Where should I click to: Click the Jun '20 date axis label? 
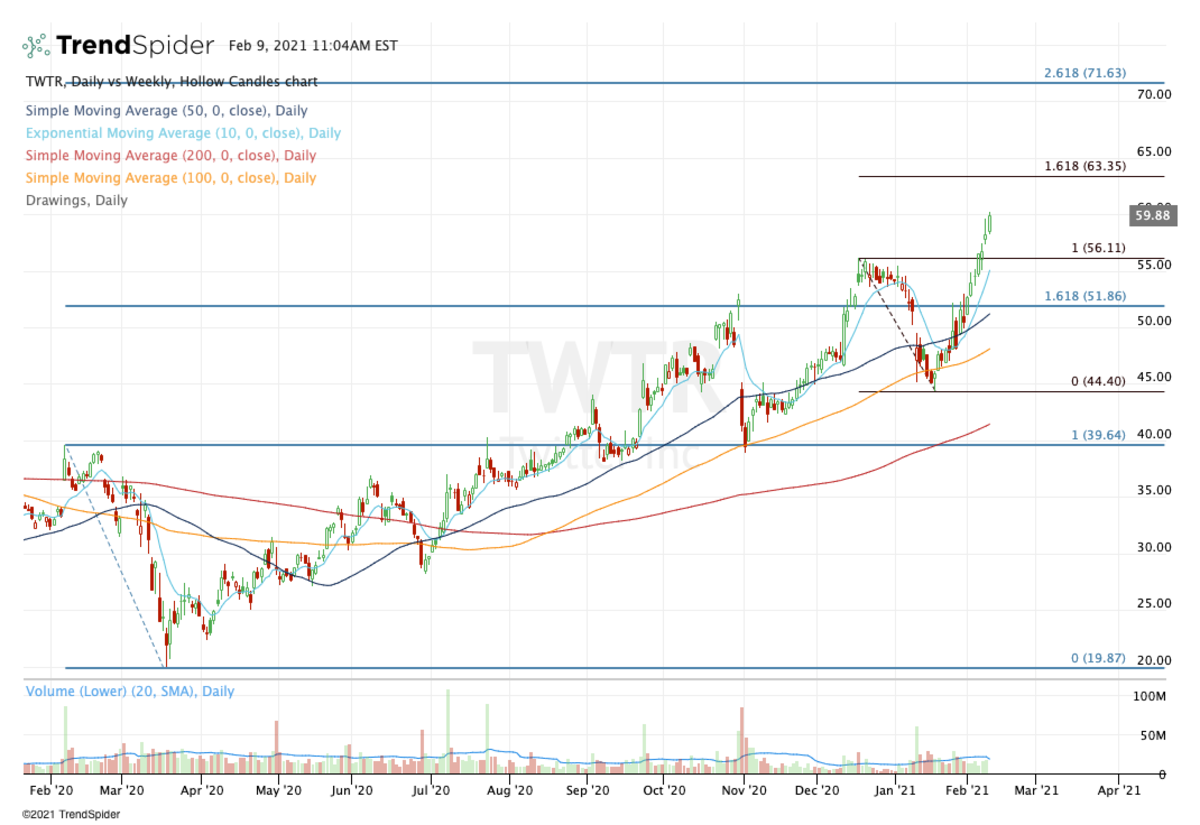[x=351, y=790]
